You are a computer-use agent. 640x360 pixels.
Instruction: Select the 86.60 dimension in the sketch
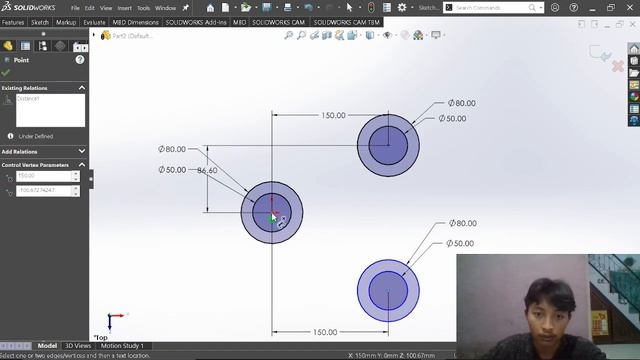point(207,171)
